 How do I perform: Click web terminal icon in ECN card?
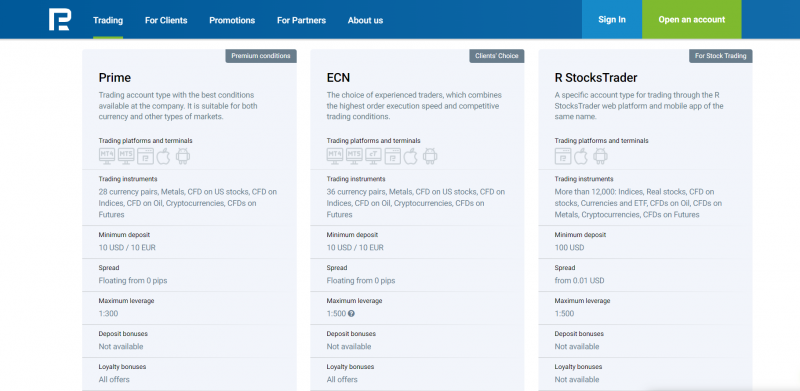pyautogui.click(x=393, y=156)
